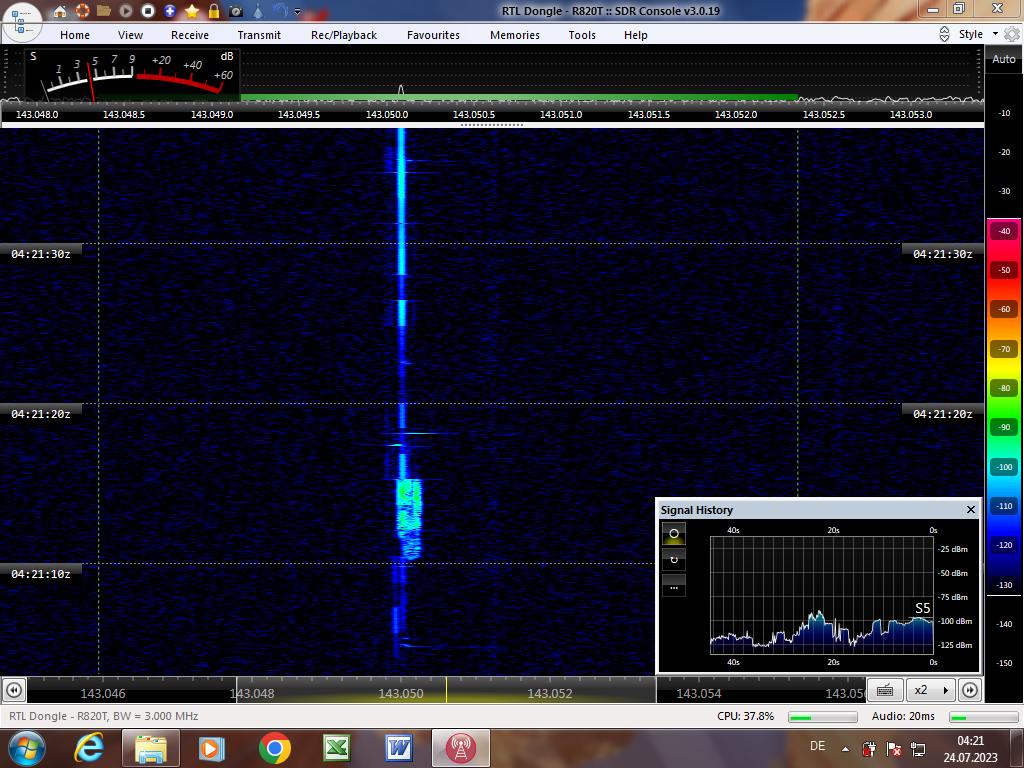Launch Internet Explorer from taskbar

(89, 748)
